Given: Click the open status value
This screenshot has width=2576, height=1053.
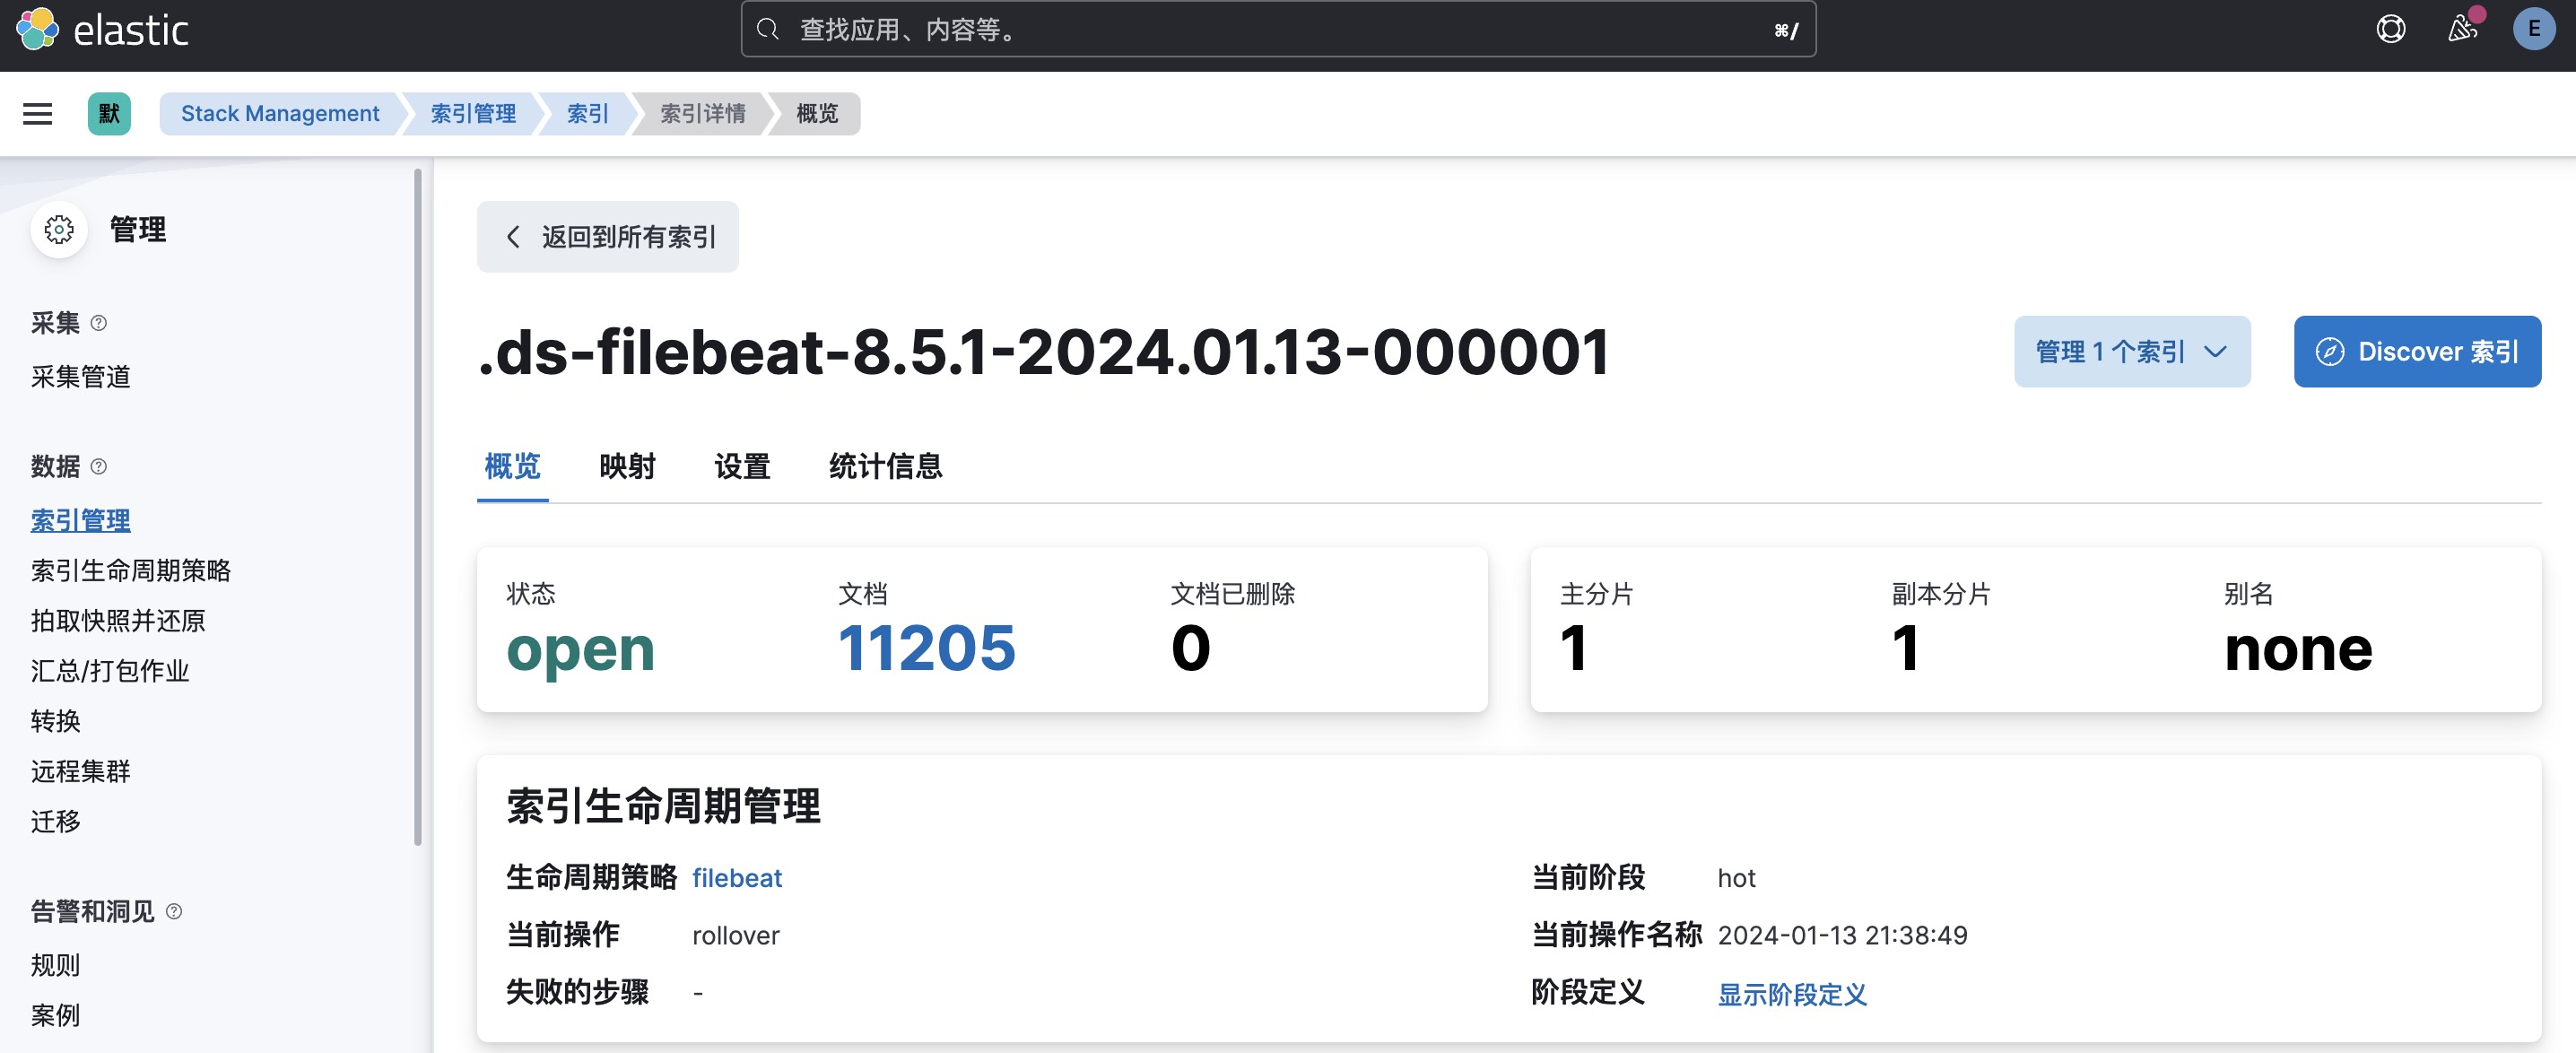Looking at the screenshot, I should pyautogui.click(x=581, y=650).
